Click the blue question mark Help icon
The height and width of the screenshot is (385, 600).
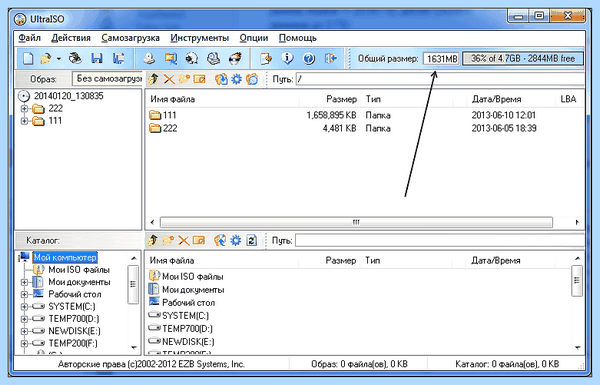[x=309, y=59]
